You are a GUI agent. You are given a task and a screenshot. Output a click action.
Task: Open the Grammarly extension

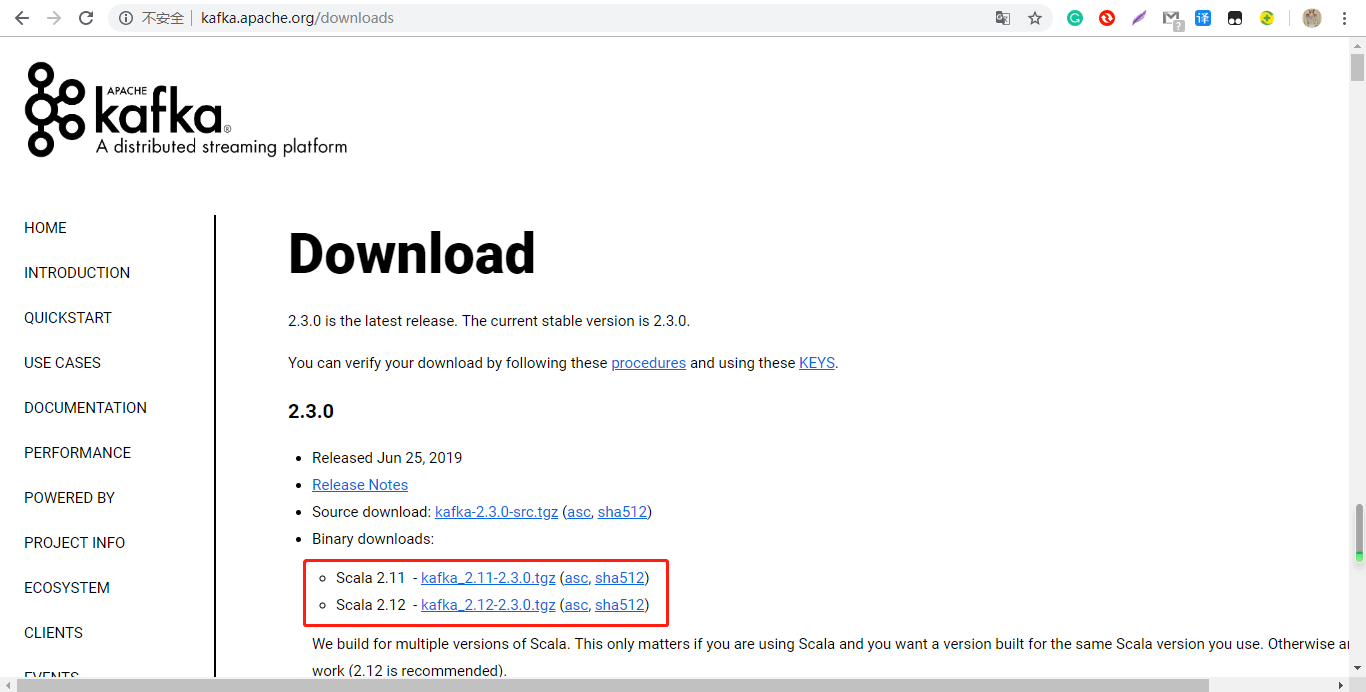(x=1075, y=18)
